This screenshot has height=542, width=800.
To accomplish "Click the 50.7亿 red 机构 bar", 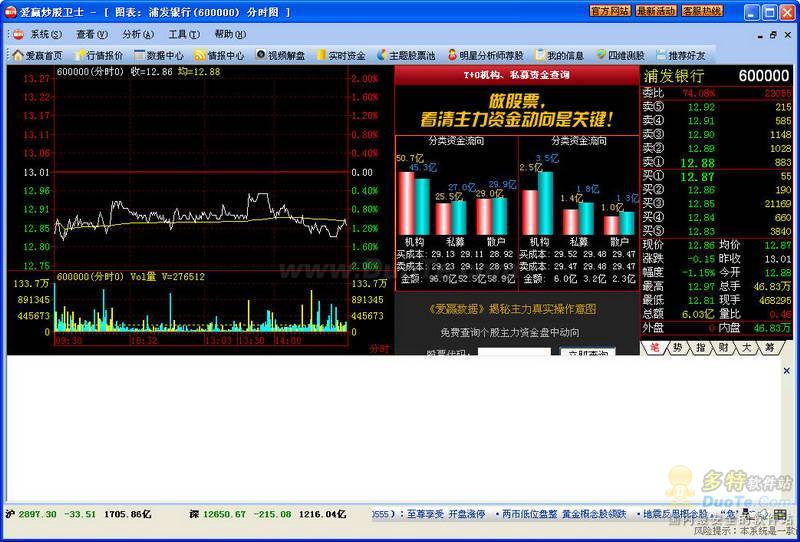I will click(x=406, y=203).
